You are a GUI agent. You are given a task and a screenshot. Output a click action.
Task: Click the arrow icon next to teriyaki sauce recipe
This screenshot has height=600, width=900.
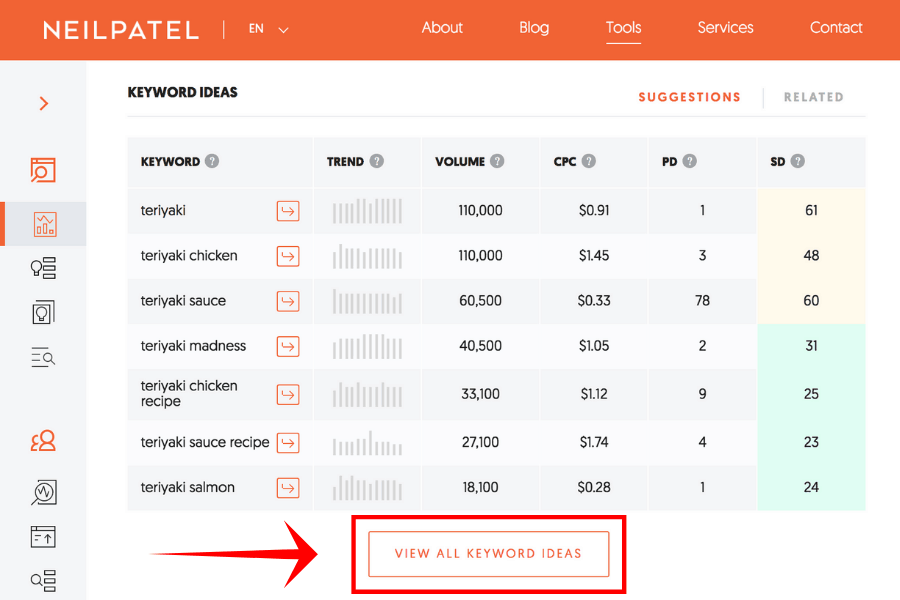pyautogui.click(x=288, y=442)
